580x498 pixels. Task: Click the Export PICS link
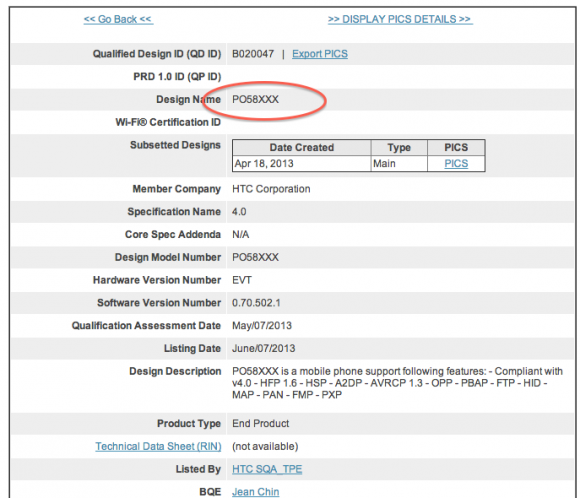point(320,54)
